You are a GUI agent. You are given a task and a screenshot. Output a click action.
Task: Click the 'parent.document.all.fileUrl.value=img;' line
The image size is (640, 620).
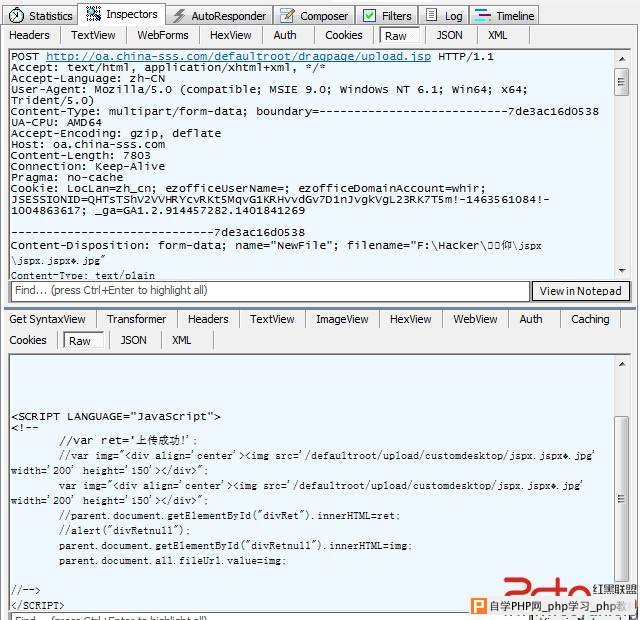(173, 561)
